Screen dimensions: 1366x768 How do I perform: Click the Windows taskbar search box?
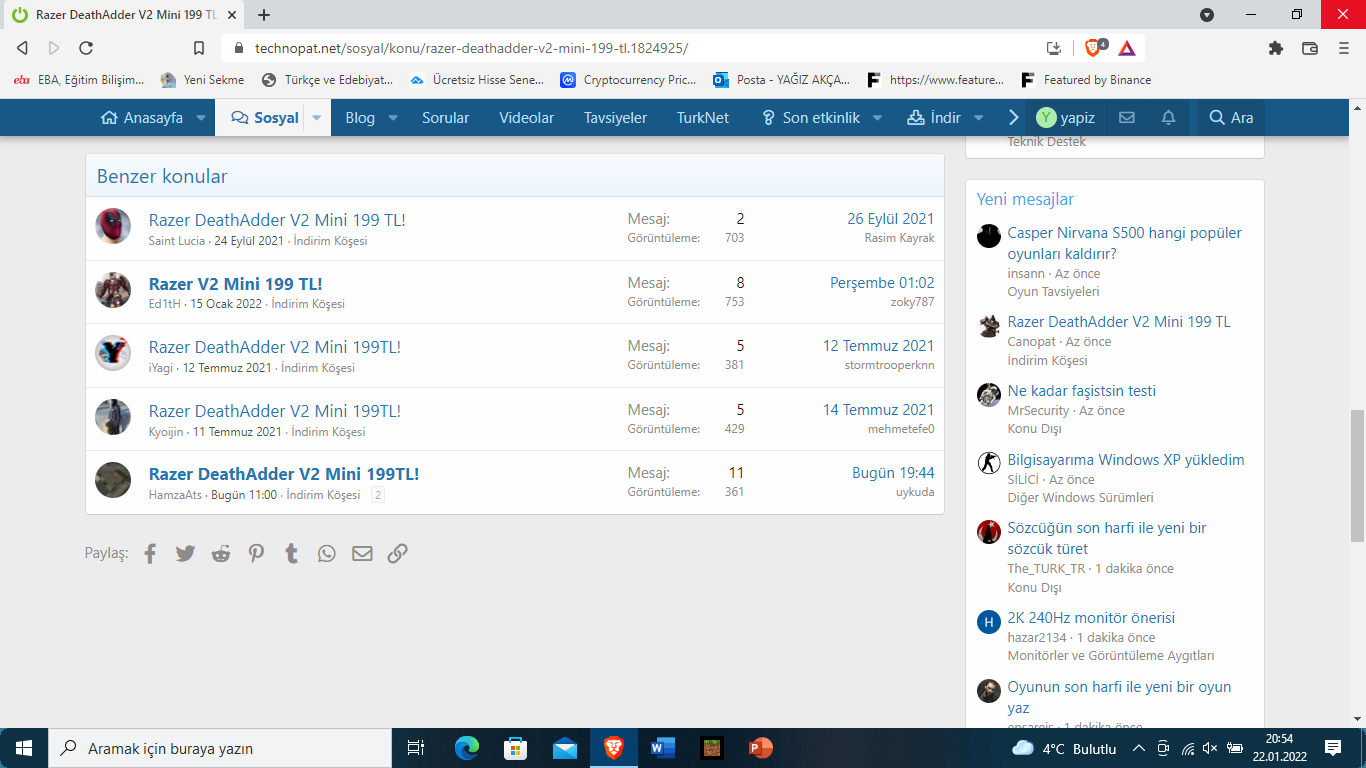point(219,748)
